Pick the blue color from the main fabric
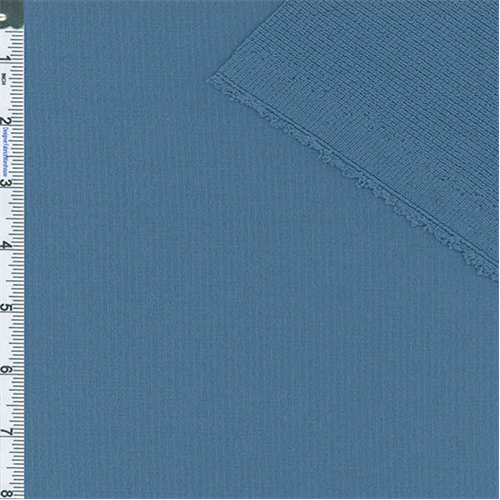 coord(200,300)
